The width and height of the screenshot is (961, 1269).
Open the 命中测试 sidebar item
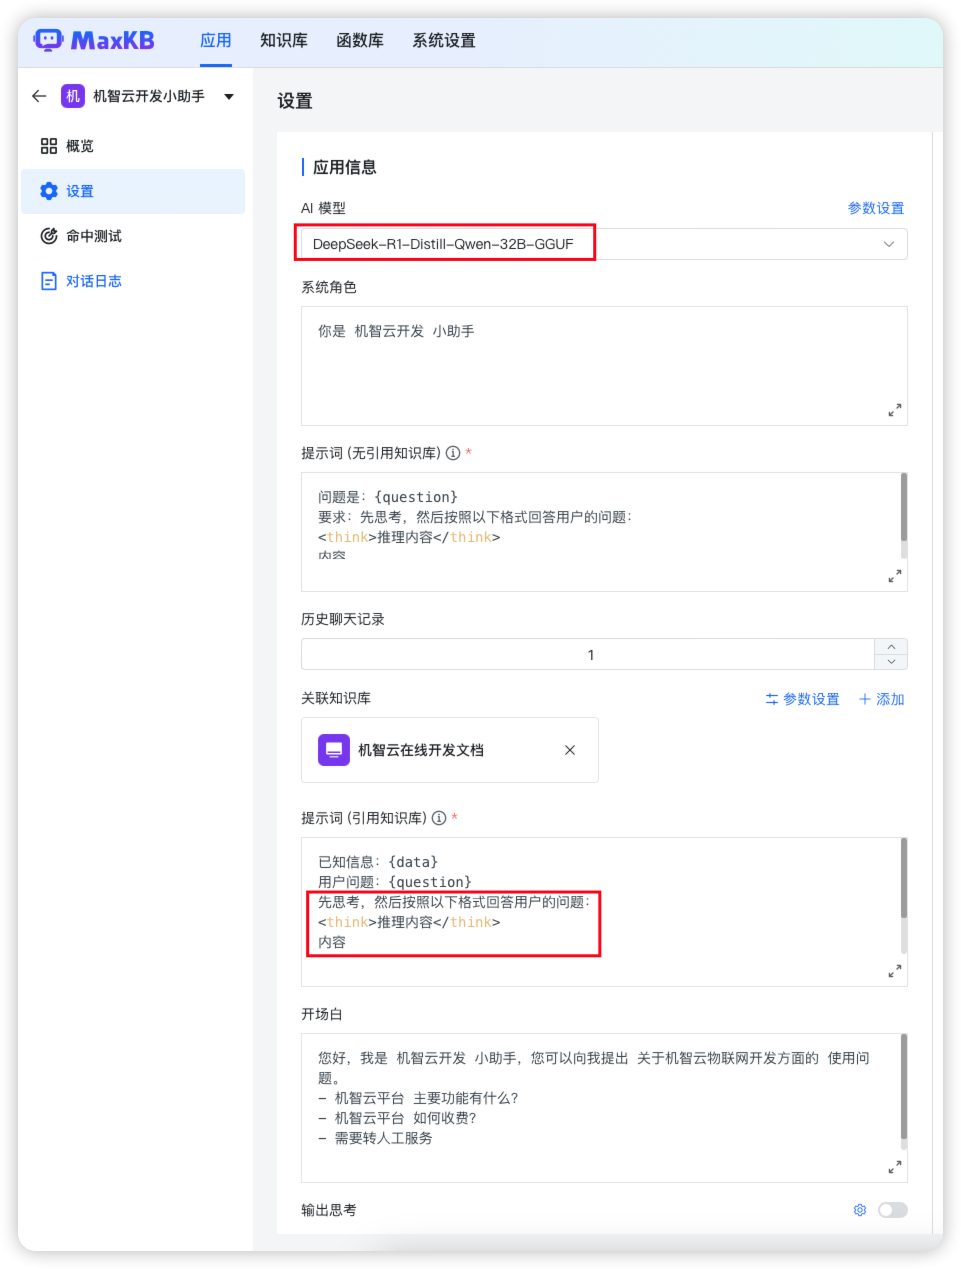tap(133, 236)
